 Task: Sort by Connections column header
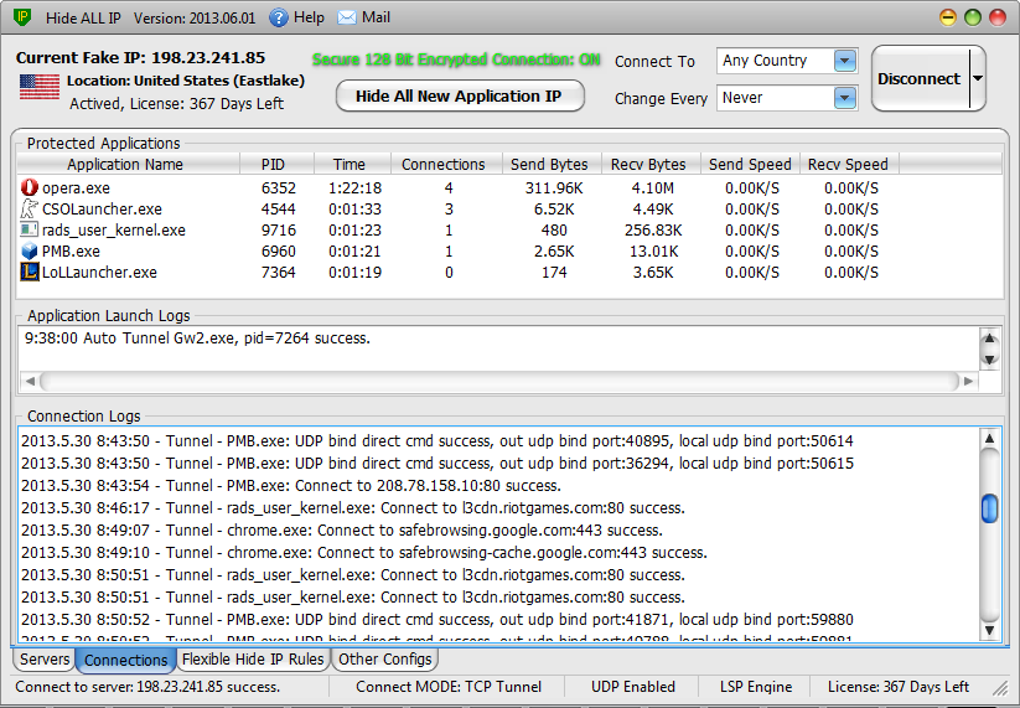(446, 164)
